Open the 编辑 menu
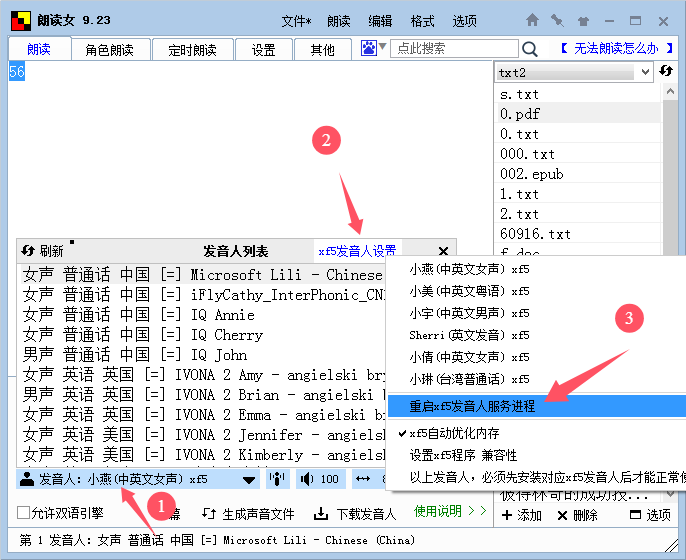The image size is (686, 560). click(x=380, y=21)
